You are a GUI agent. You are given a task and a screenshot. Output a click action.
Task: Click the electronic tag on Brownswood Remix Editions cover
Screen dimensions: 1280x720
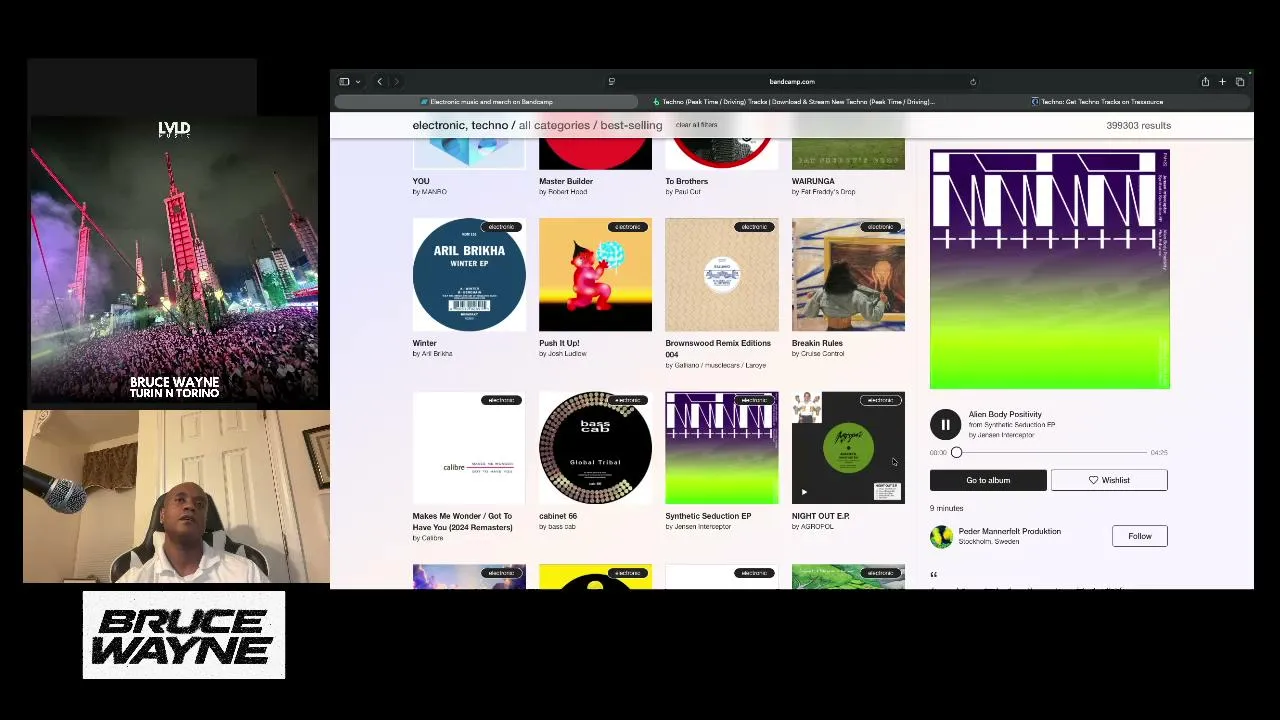point(754,227)
